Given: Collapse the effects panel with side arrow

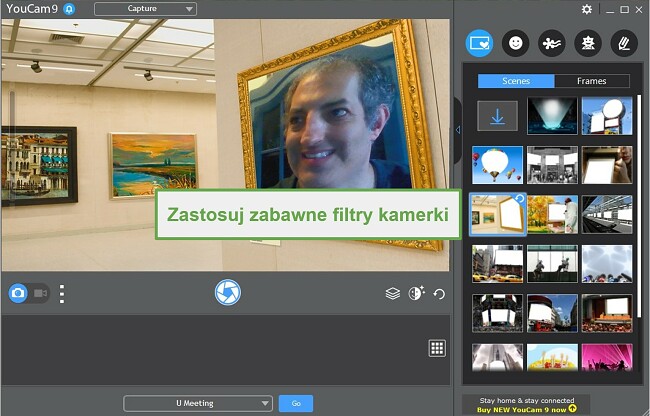Looking at the screenshot, I should tap(458, 130).
